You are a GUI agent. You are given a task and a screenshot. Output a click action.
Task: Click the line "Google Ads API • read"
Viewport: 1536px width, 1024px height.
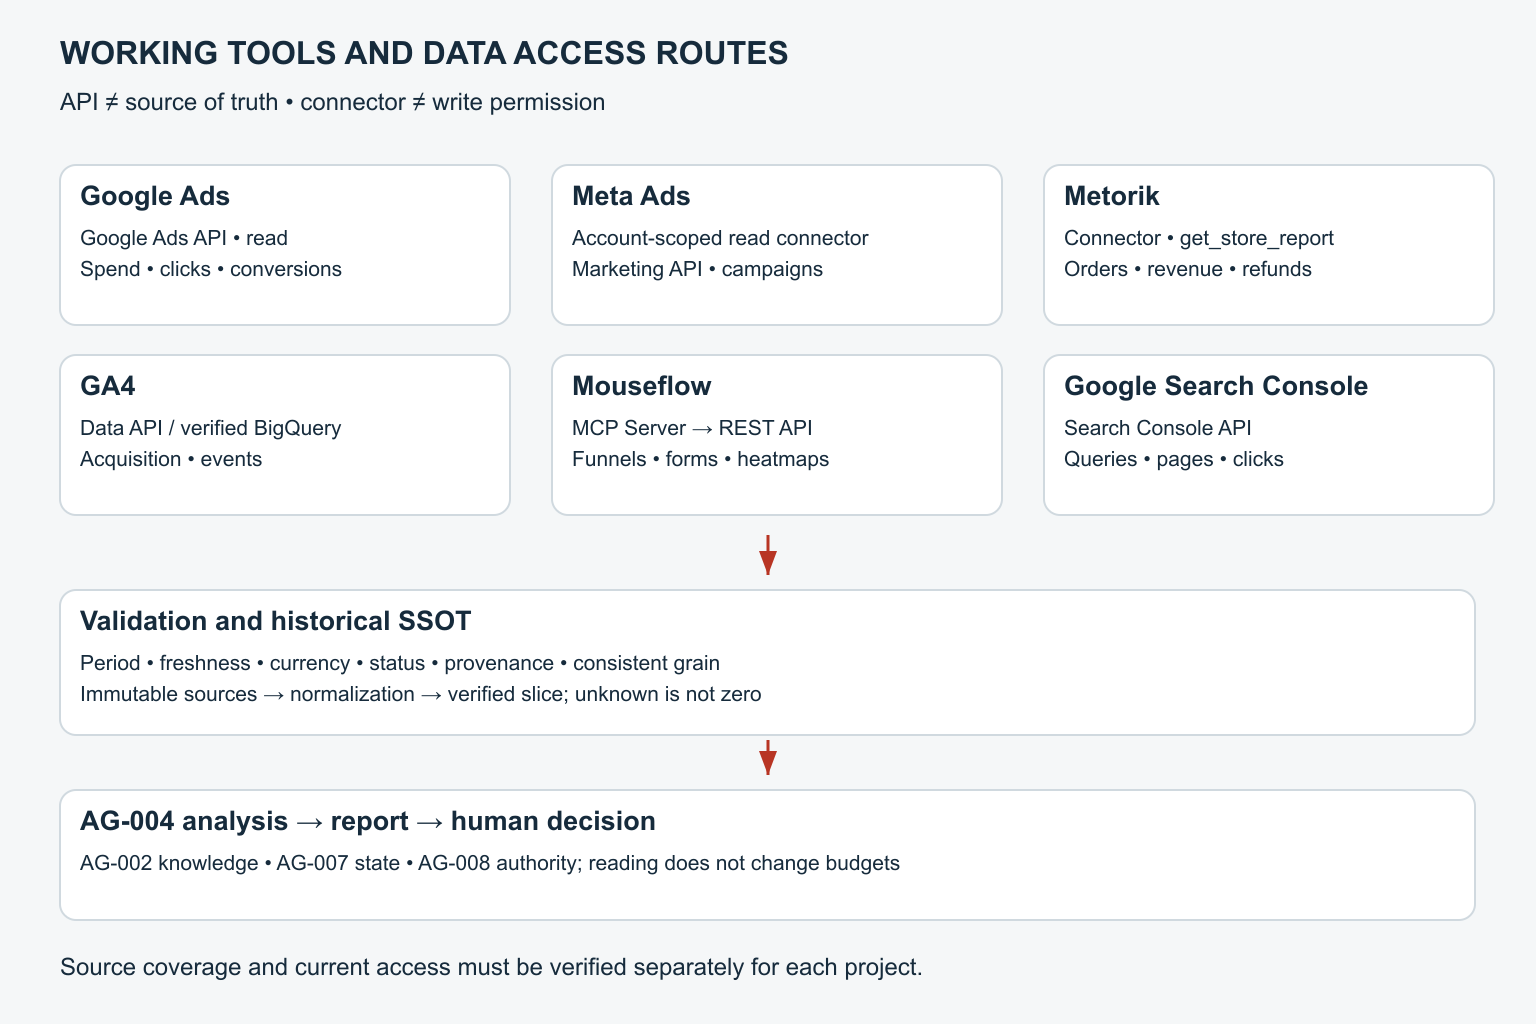point(184,238)
